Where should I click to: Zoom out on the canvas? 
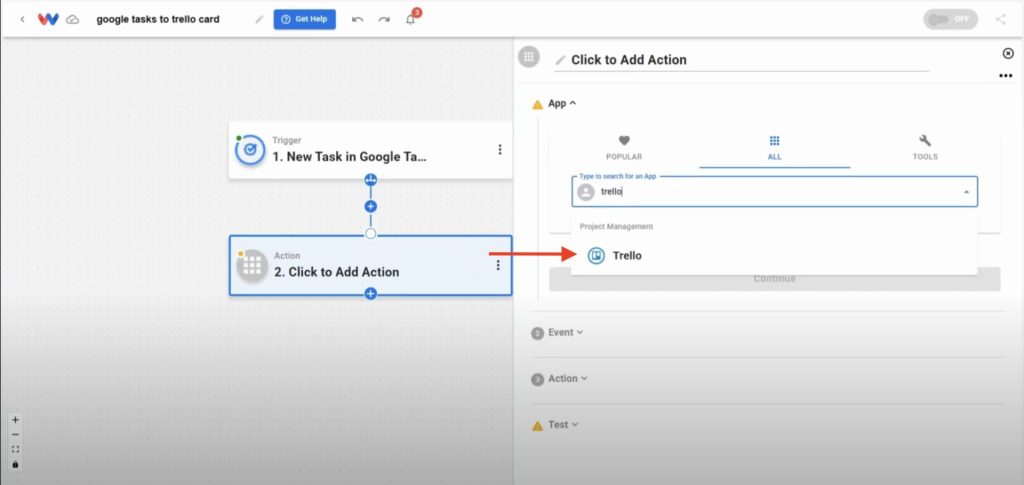(16, 435)
